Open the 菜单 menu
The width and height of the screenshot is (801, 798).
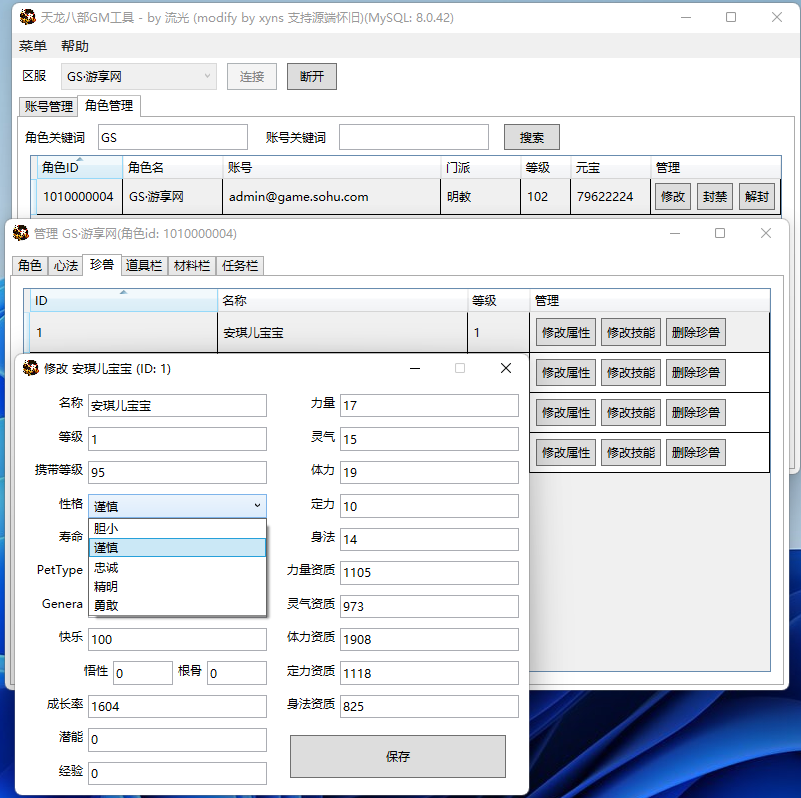point(33,46)
